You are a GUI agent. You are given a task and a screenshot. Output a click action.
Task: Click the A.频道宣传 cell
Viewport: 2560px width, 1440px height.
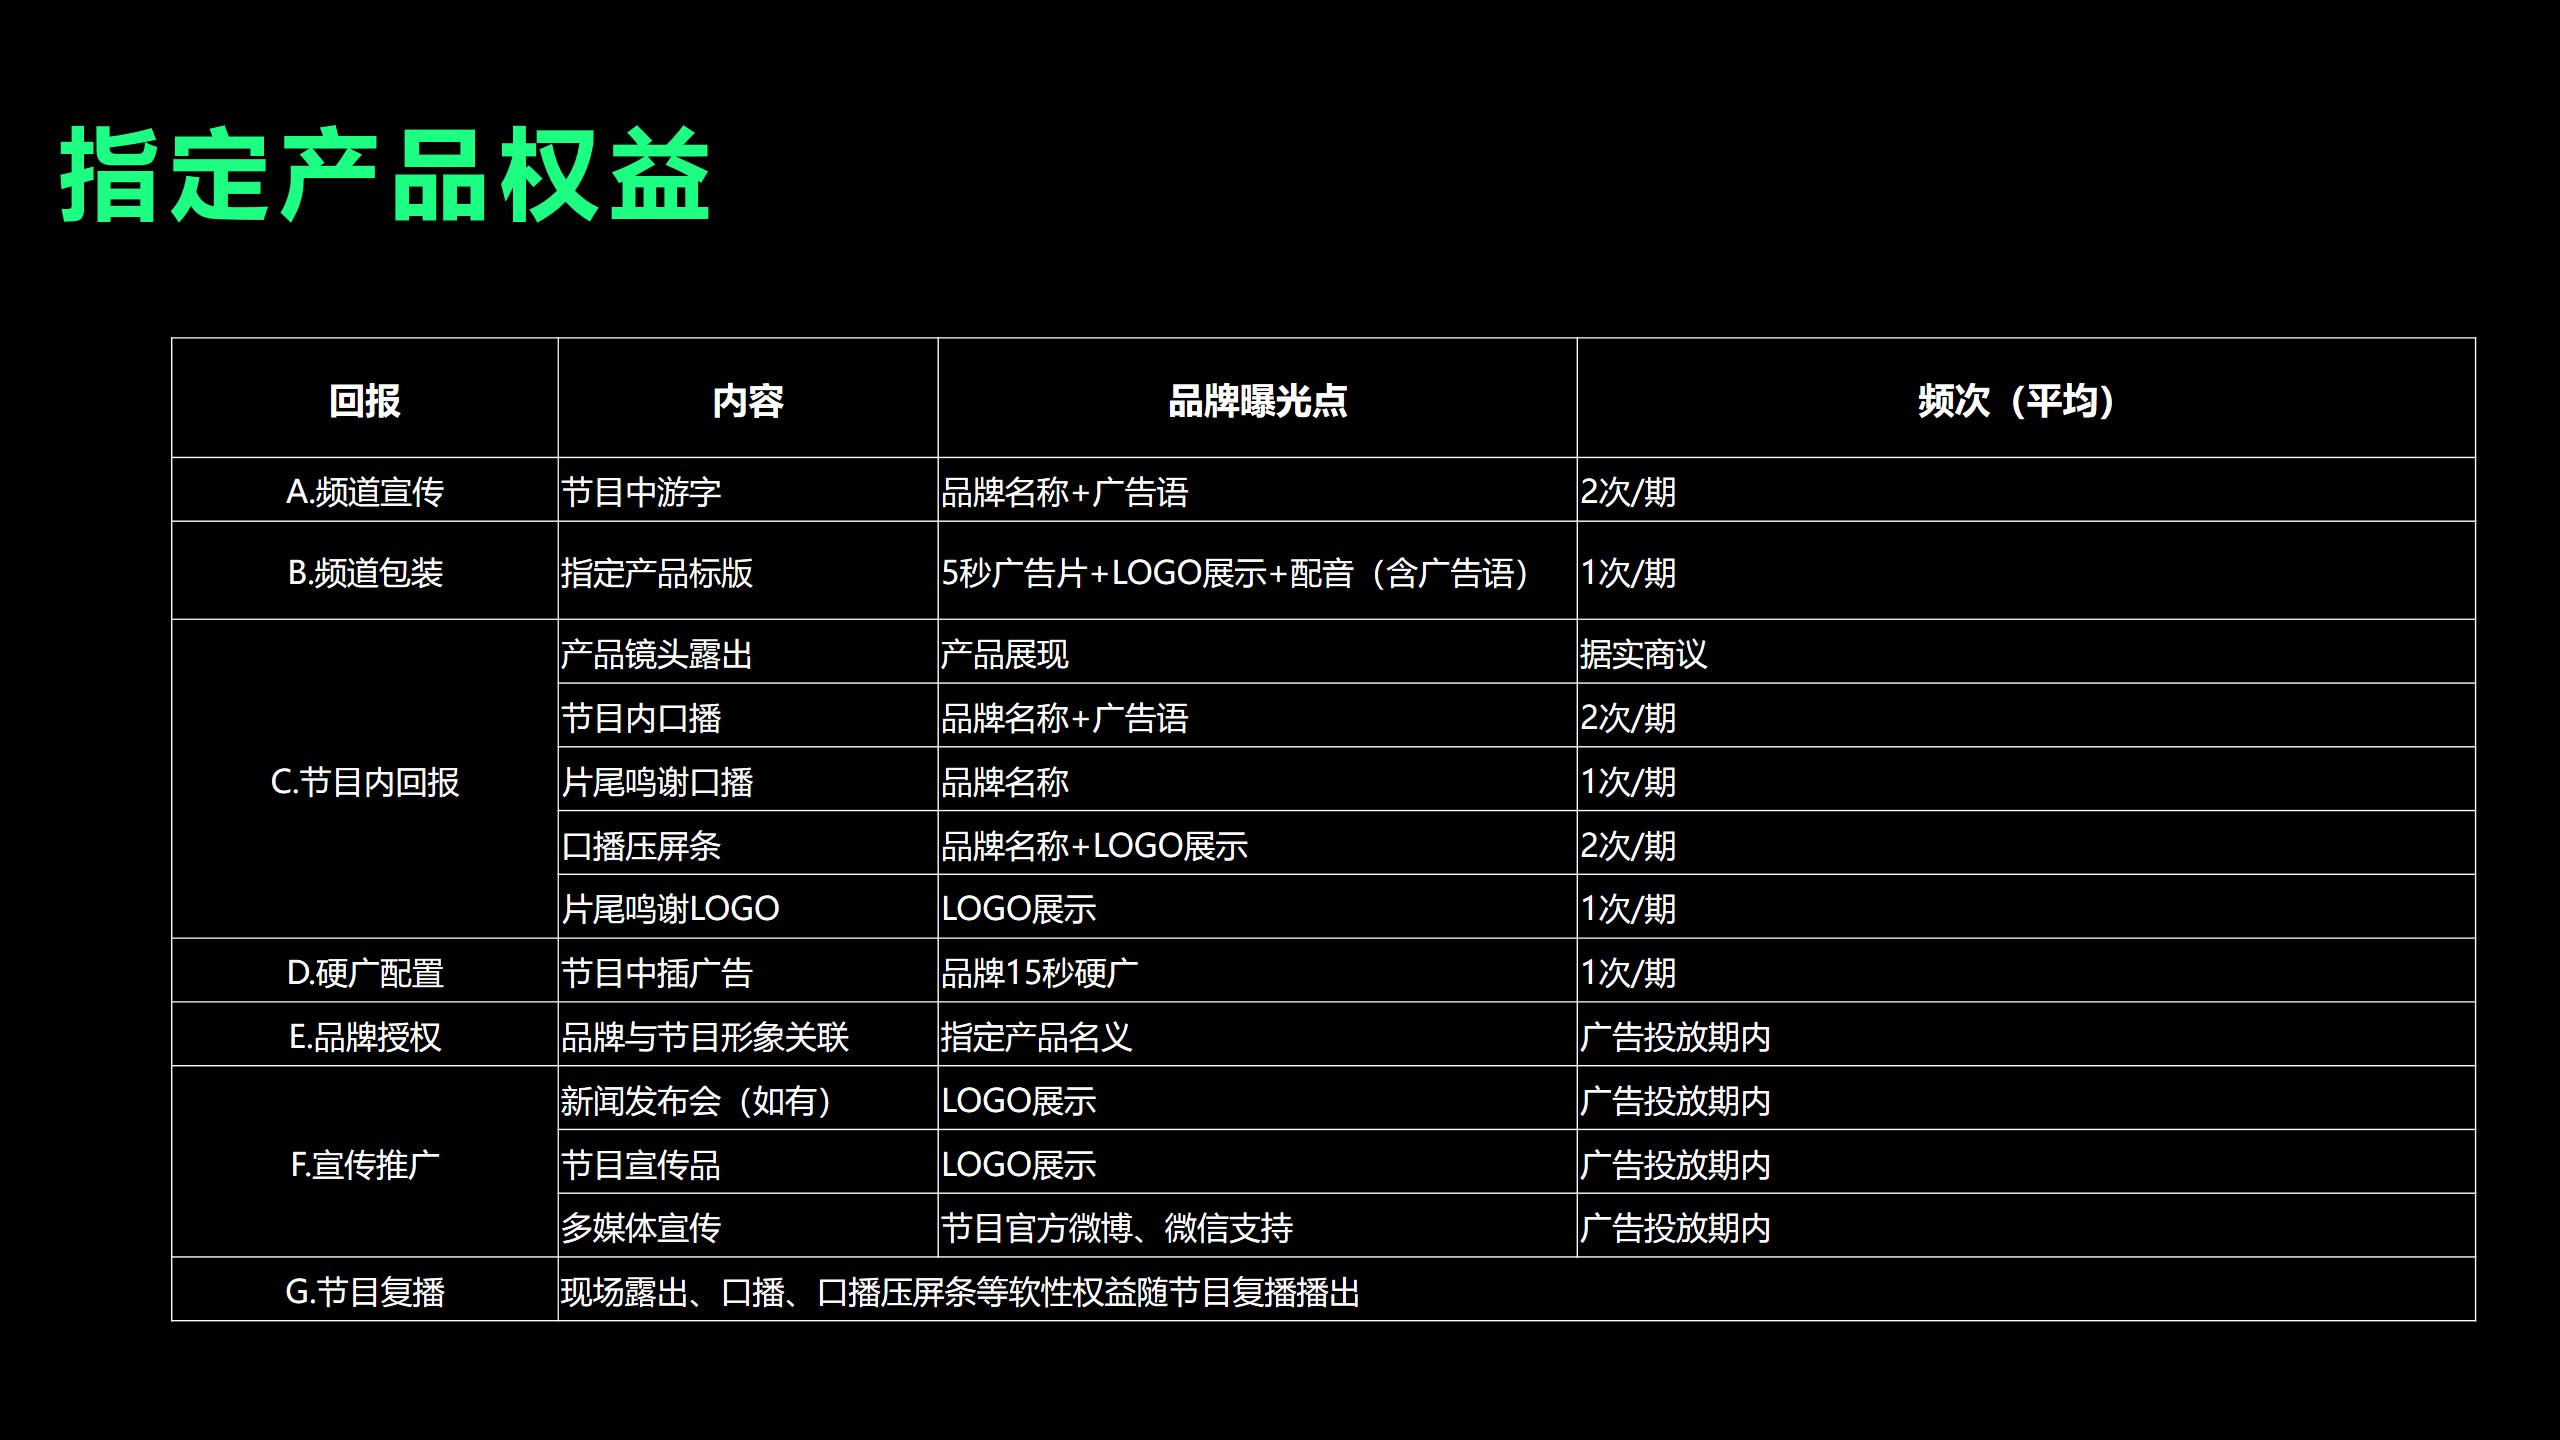365,490
